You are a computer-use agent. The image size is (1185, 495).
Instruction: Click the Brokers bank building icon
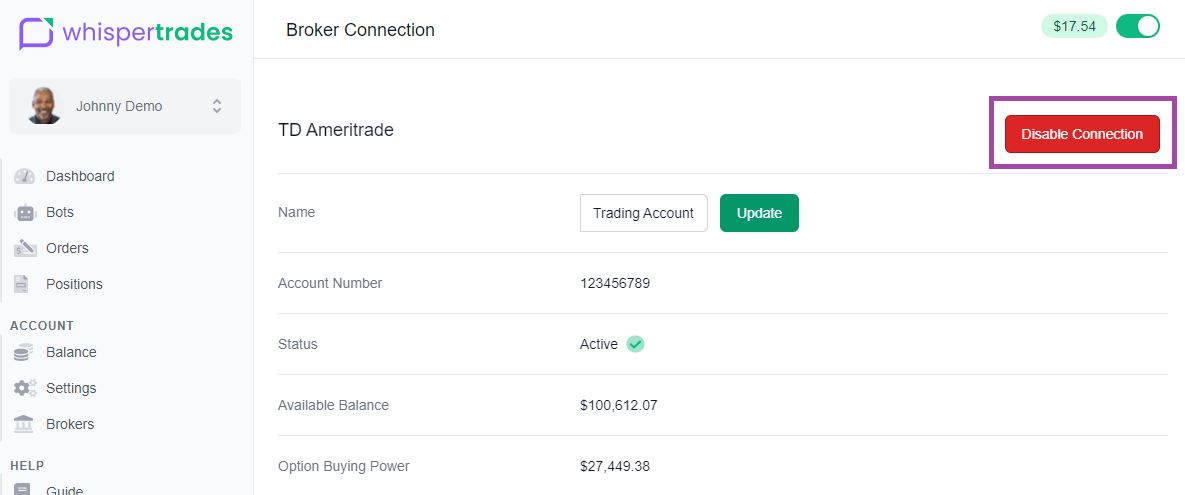coord(24,424)
